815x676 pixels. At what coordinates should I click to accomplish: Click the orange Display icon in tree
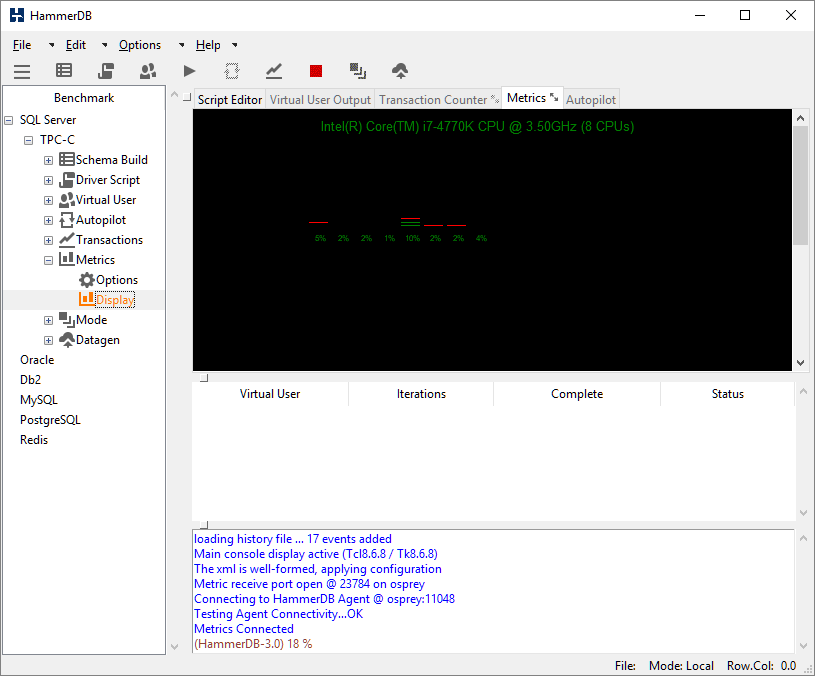point(87,299)
